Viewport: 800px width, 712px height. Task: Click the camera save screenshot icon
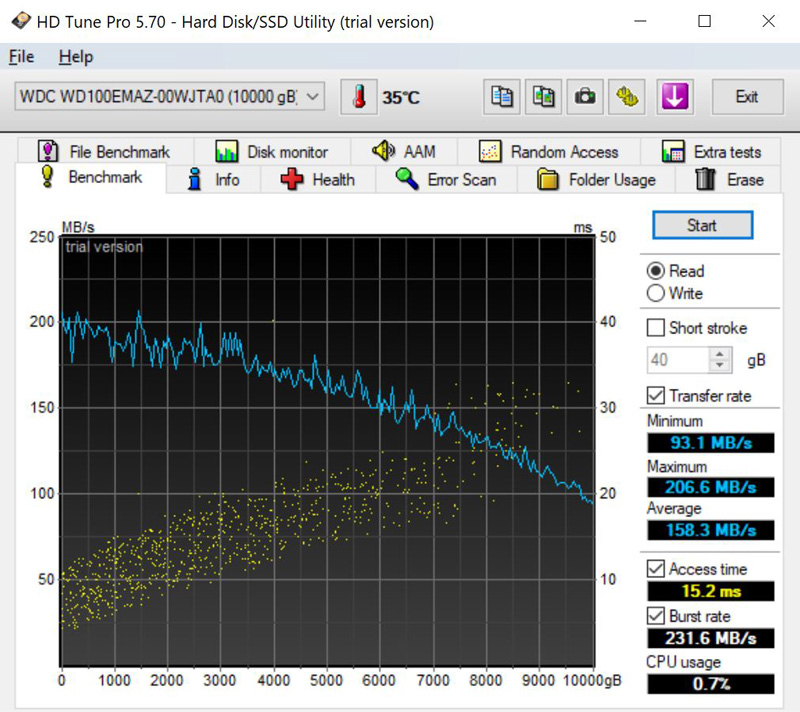coord(586,97)
